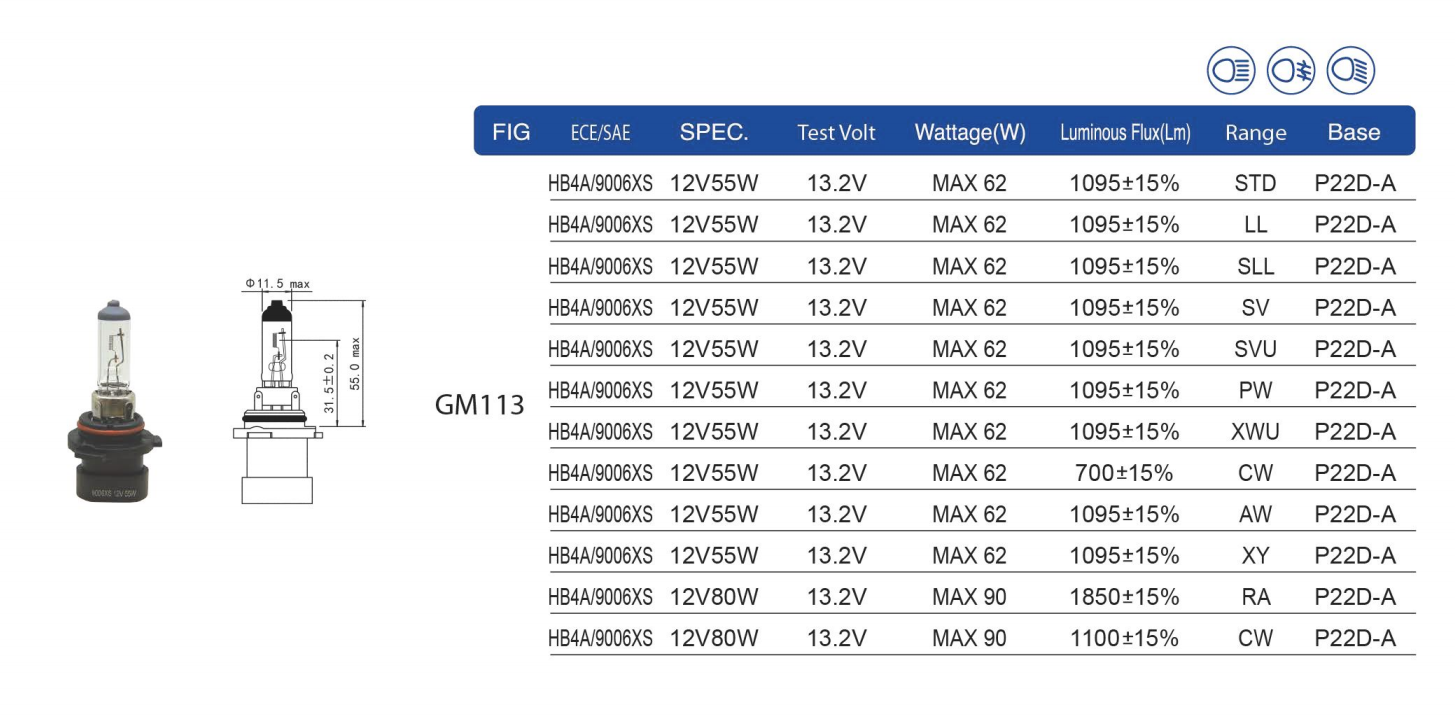The width and height of the screenshot is (1455, 721).
Task: Click the ECE/SAE column header
Action: click(600, 133)
